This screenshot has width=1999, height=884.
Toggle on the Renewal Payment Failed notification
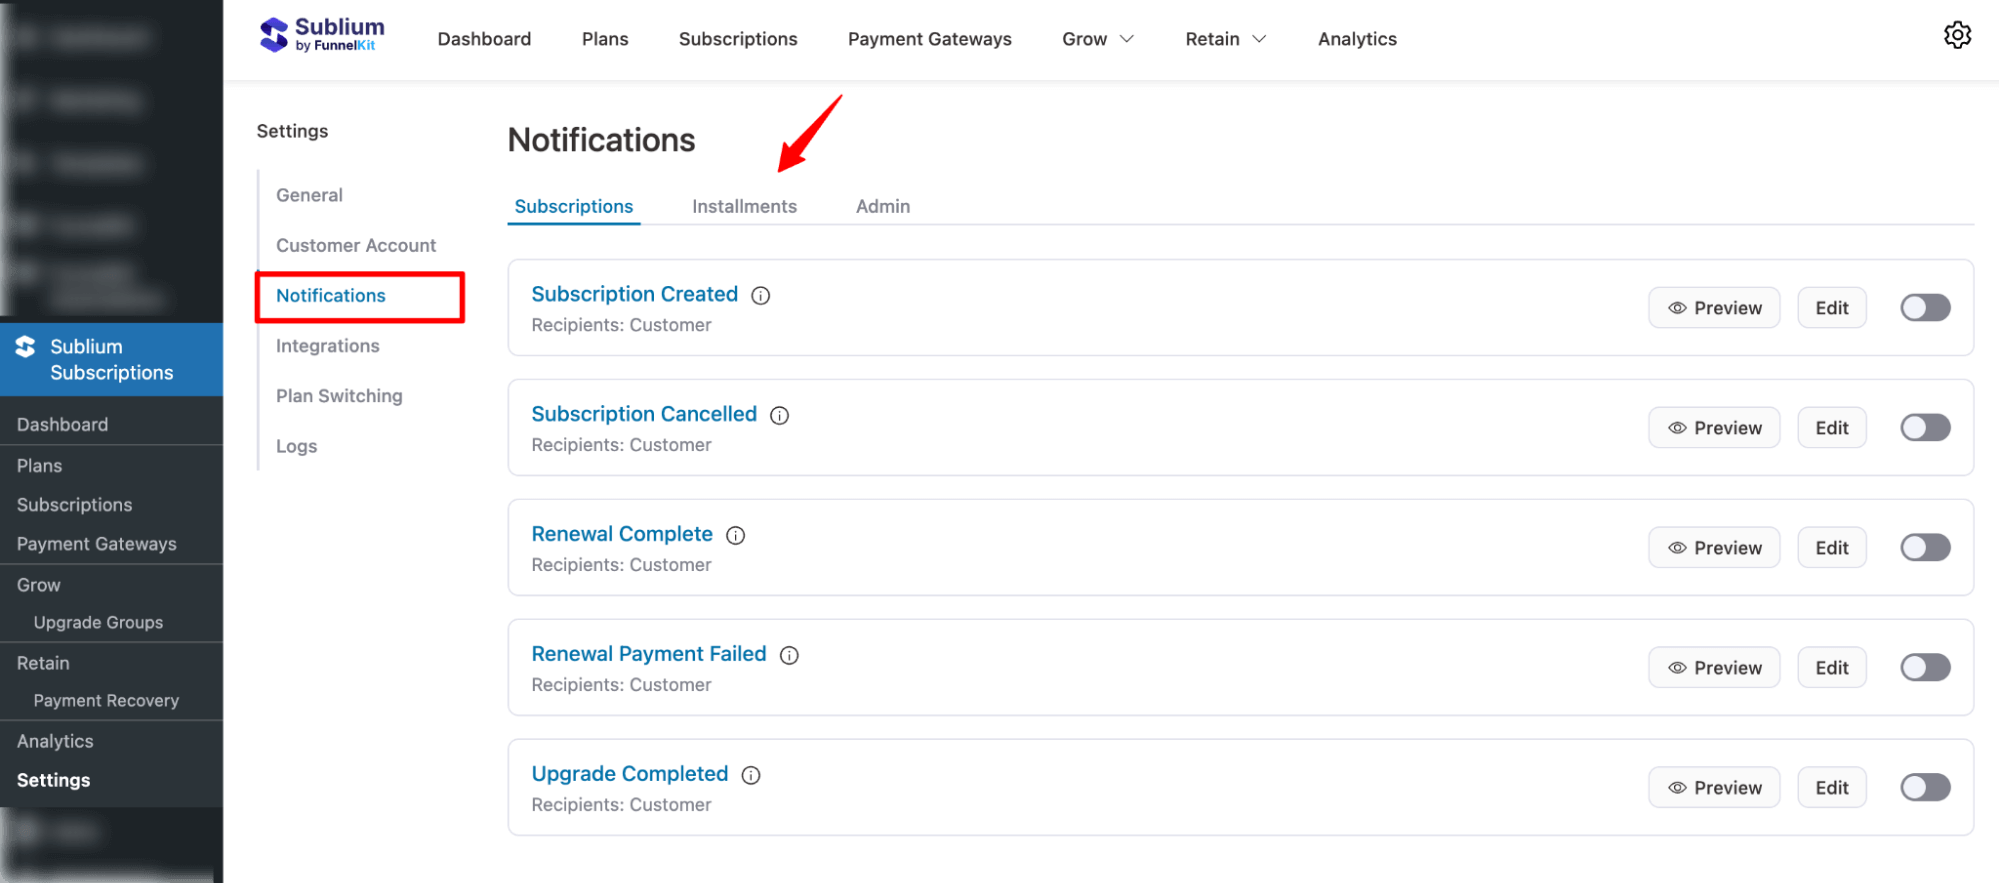point(1924,667)
